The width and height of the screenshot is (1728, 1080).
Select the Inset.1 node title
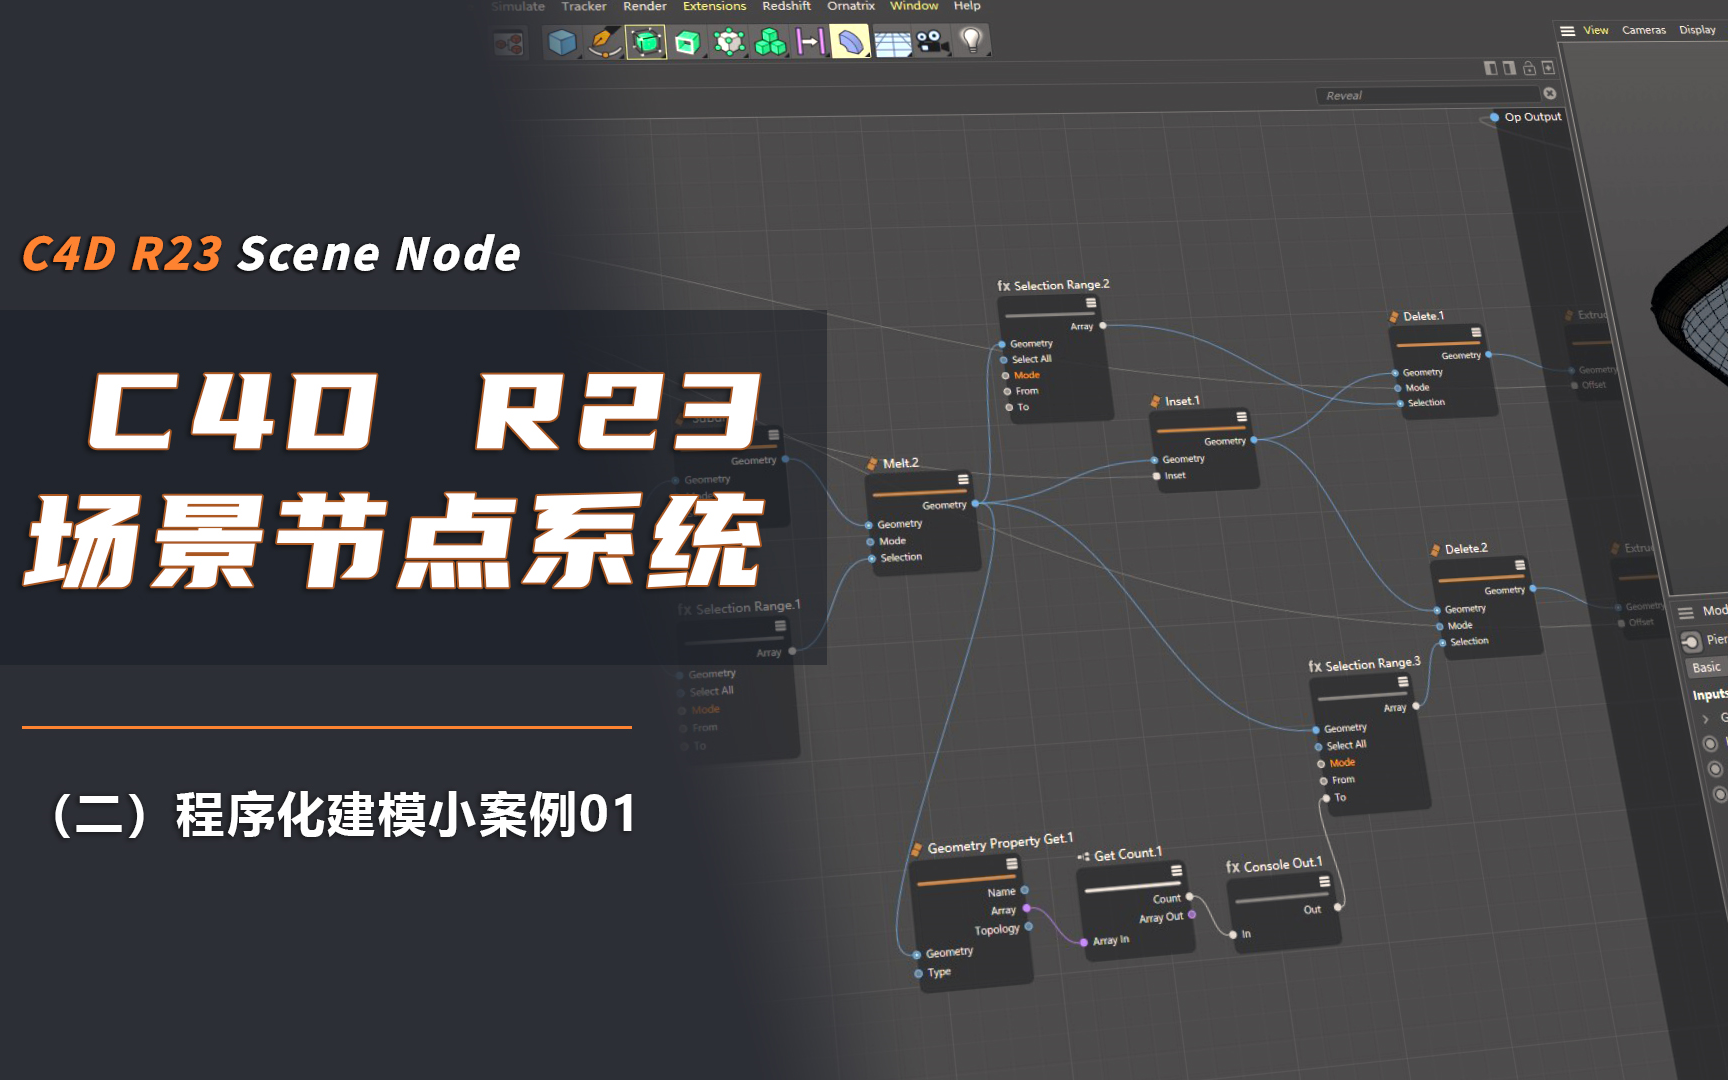click(x=1182, y=401)
